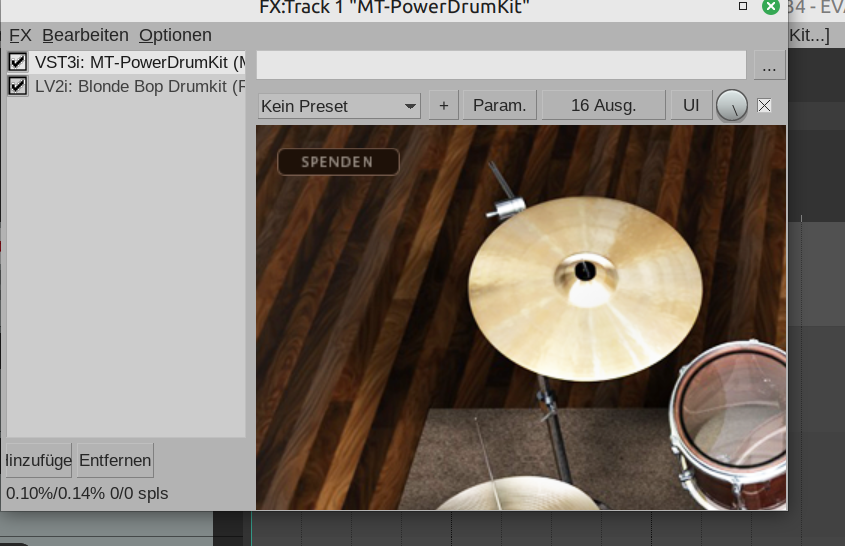The height and width of the screenshot is (546, 845).
Task: Select the VST3i: MT-PowerDrumKit entry
Action: coord(140,63)
